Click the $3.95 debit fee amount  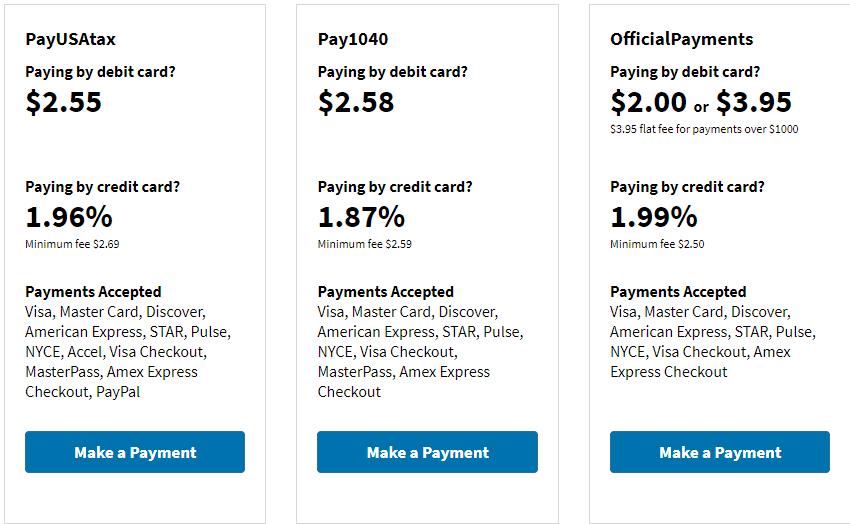tap(754, 102)
